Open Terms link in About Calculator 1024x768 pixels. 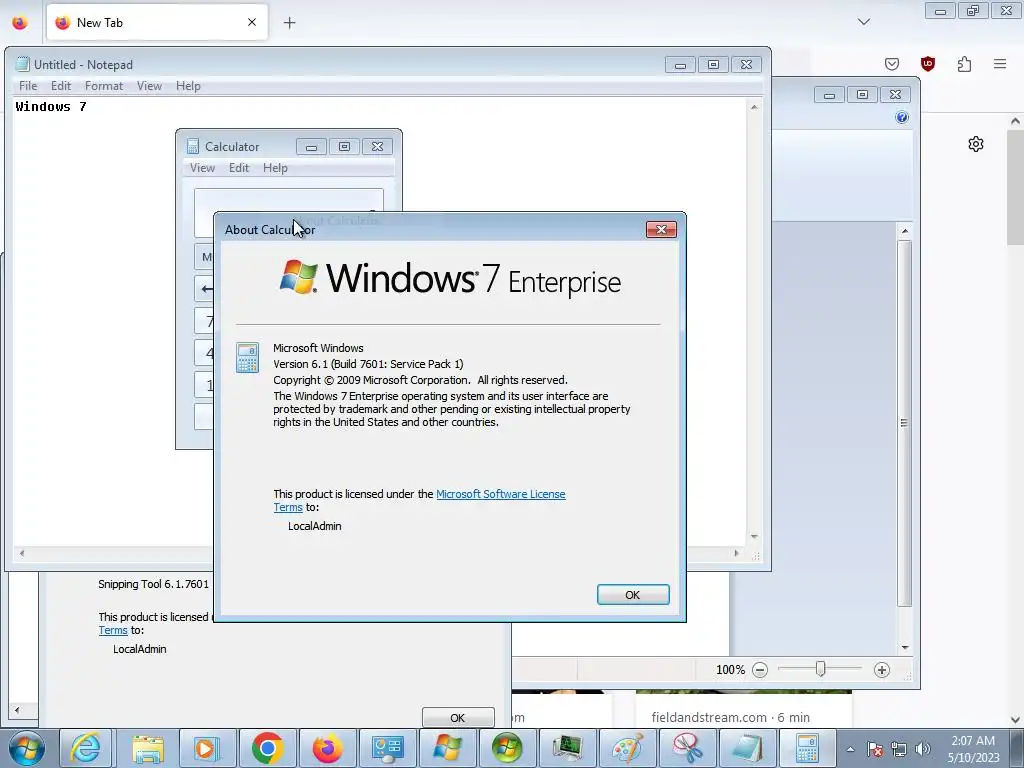tap(288, 507)
